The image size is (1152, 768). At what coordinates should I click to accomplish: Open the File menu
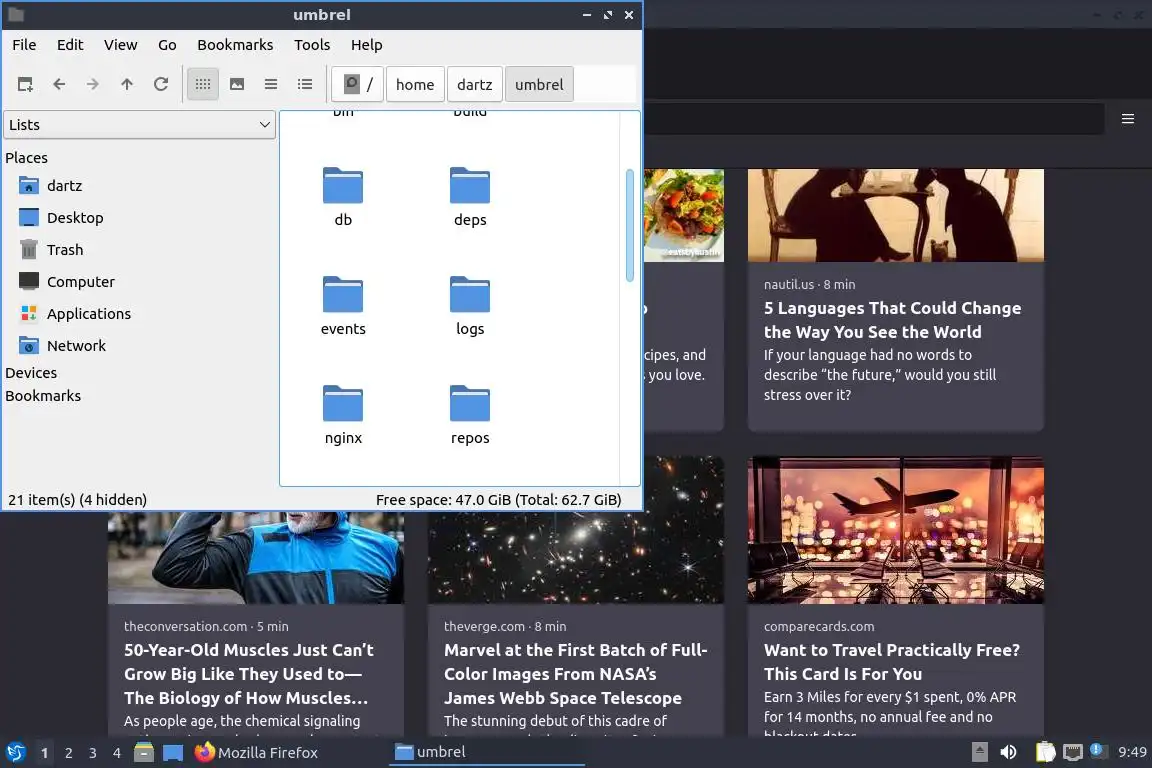[x=24, y=45]
